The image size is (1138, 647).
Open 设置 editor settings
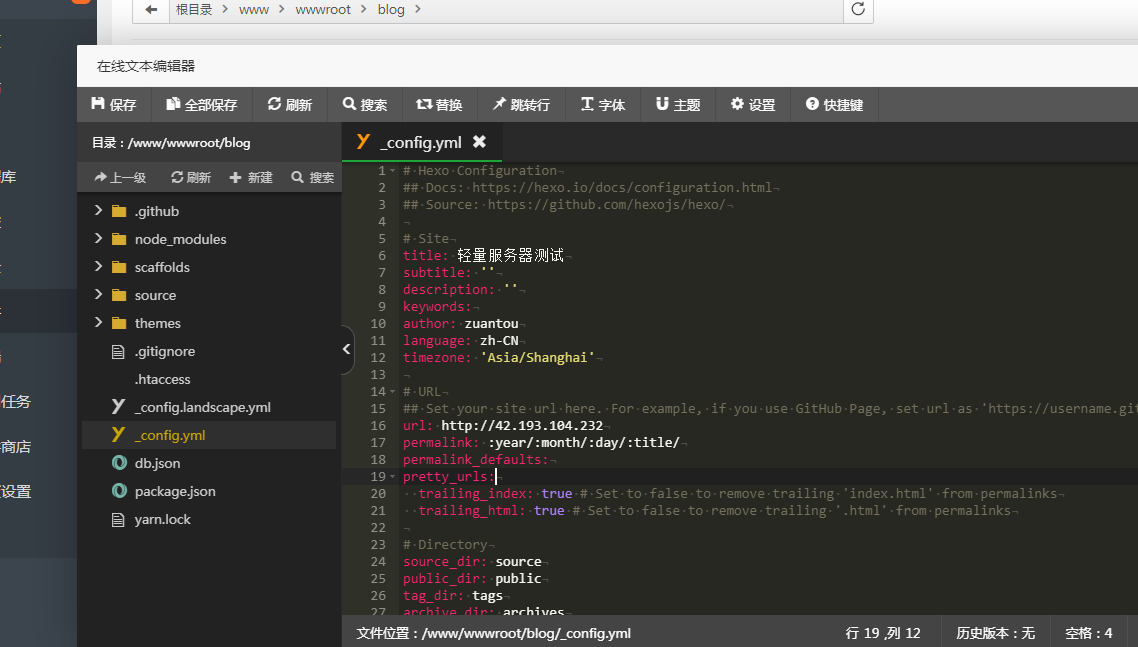click(x=753, y=105)
